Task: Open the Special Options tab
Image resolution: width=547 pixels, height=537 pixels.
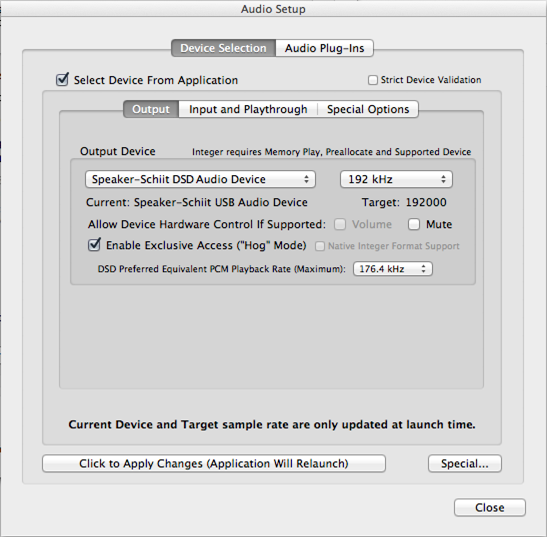Action: (368, 109)
